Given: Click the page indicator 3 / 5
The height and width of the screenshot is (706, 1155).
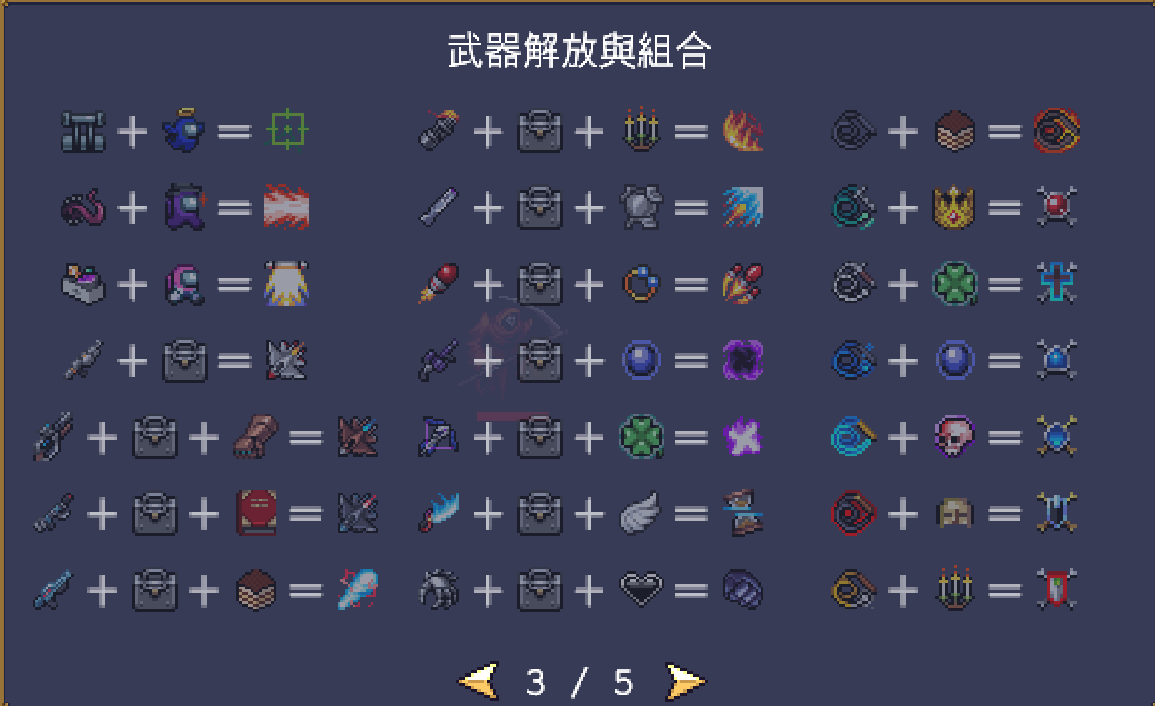Looking at the screenshot, I should tap(579, 682).
